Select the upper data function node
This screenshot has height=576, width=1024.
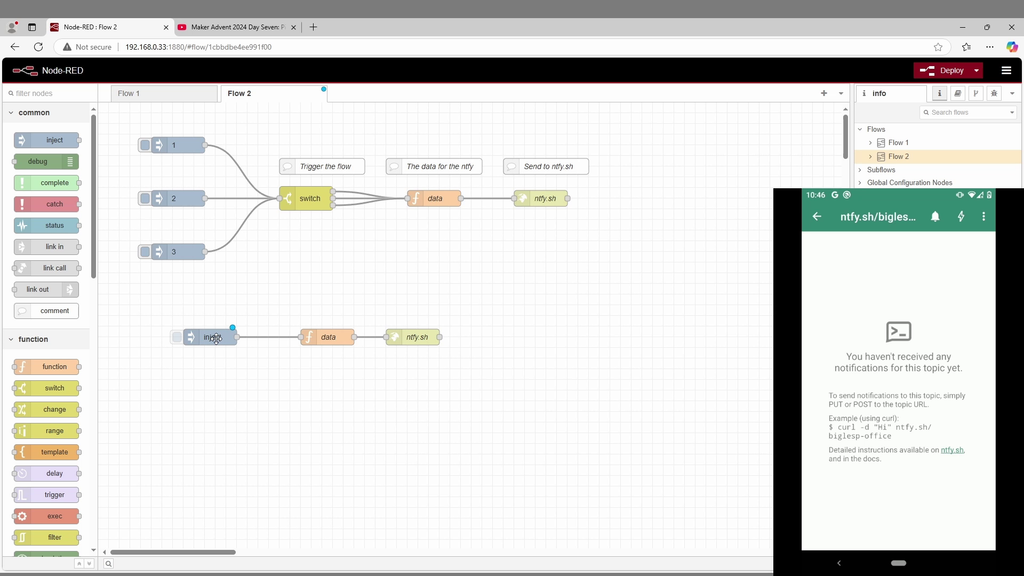(434, 199)
